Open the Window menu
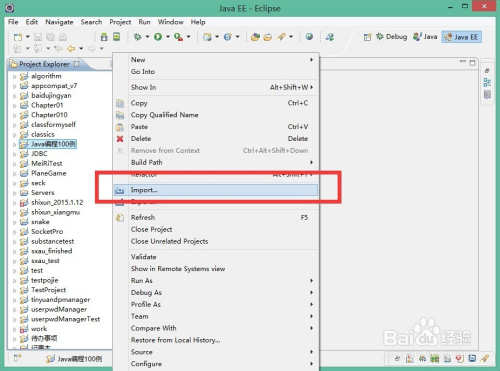500x371 pixels. tap(170, 22)
